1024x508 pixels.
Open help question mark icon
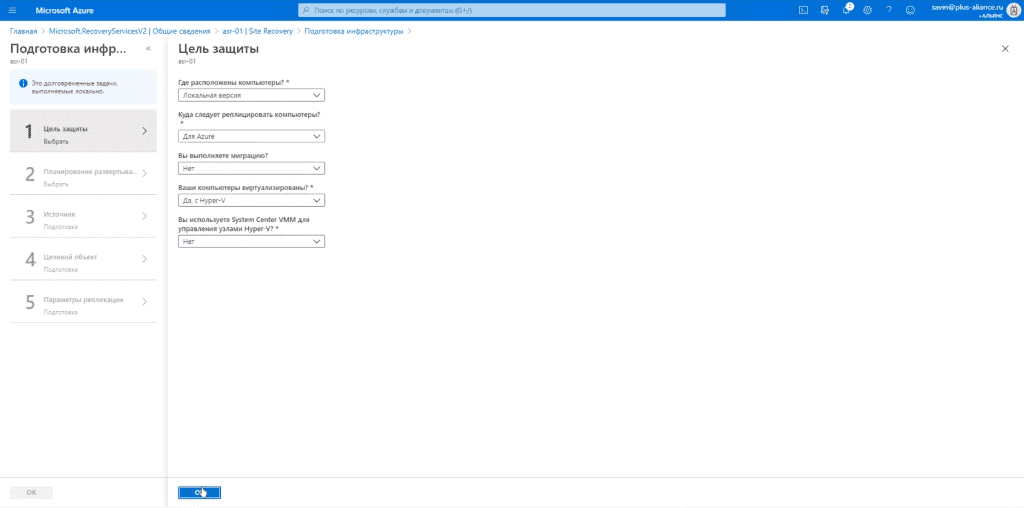(889, 10)
